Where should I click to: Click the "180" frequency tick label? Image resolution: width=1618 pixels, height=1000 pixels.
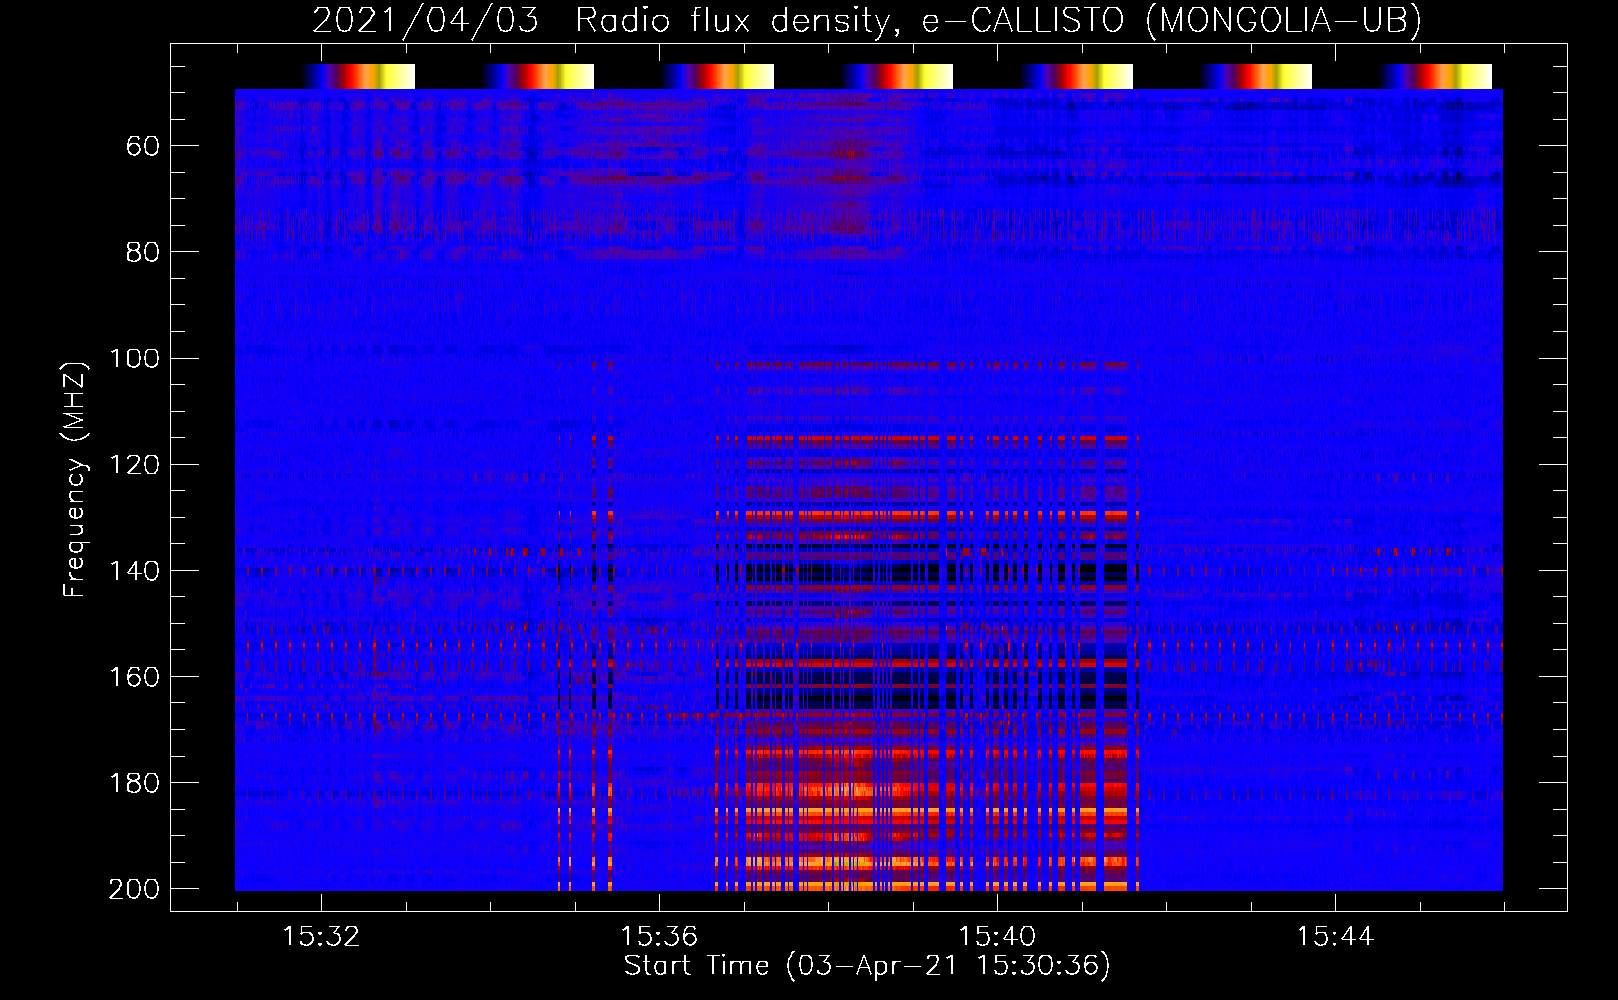135,783
